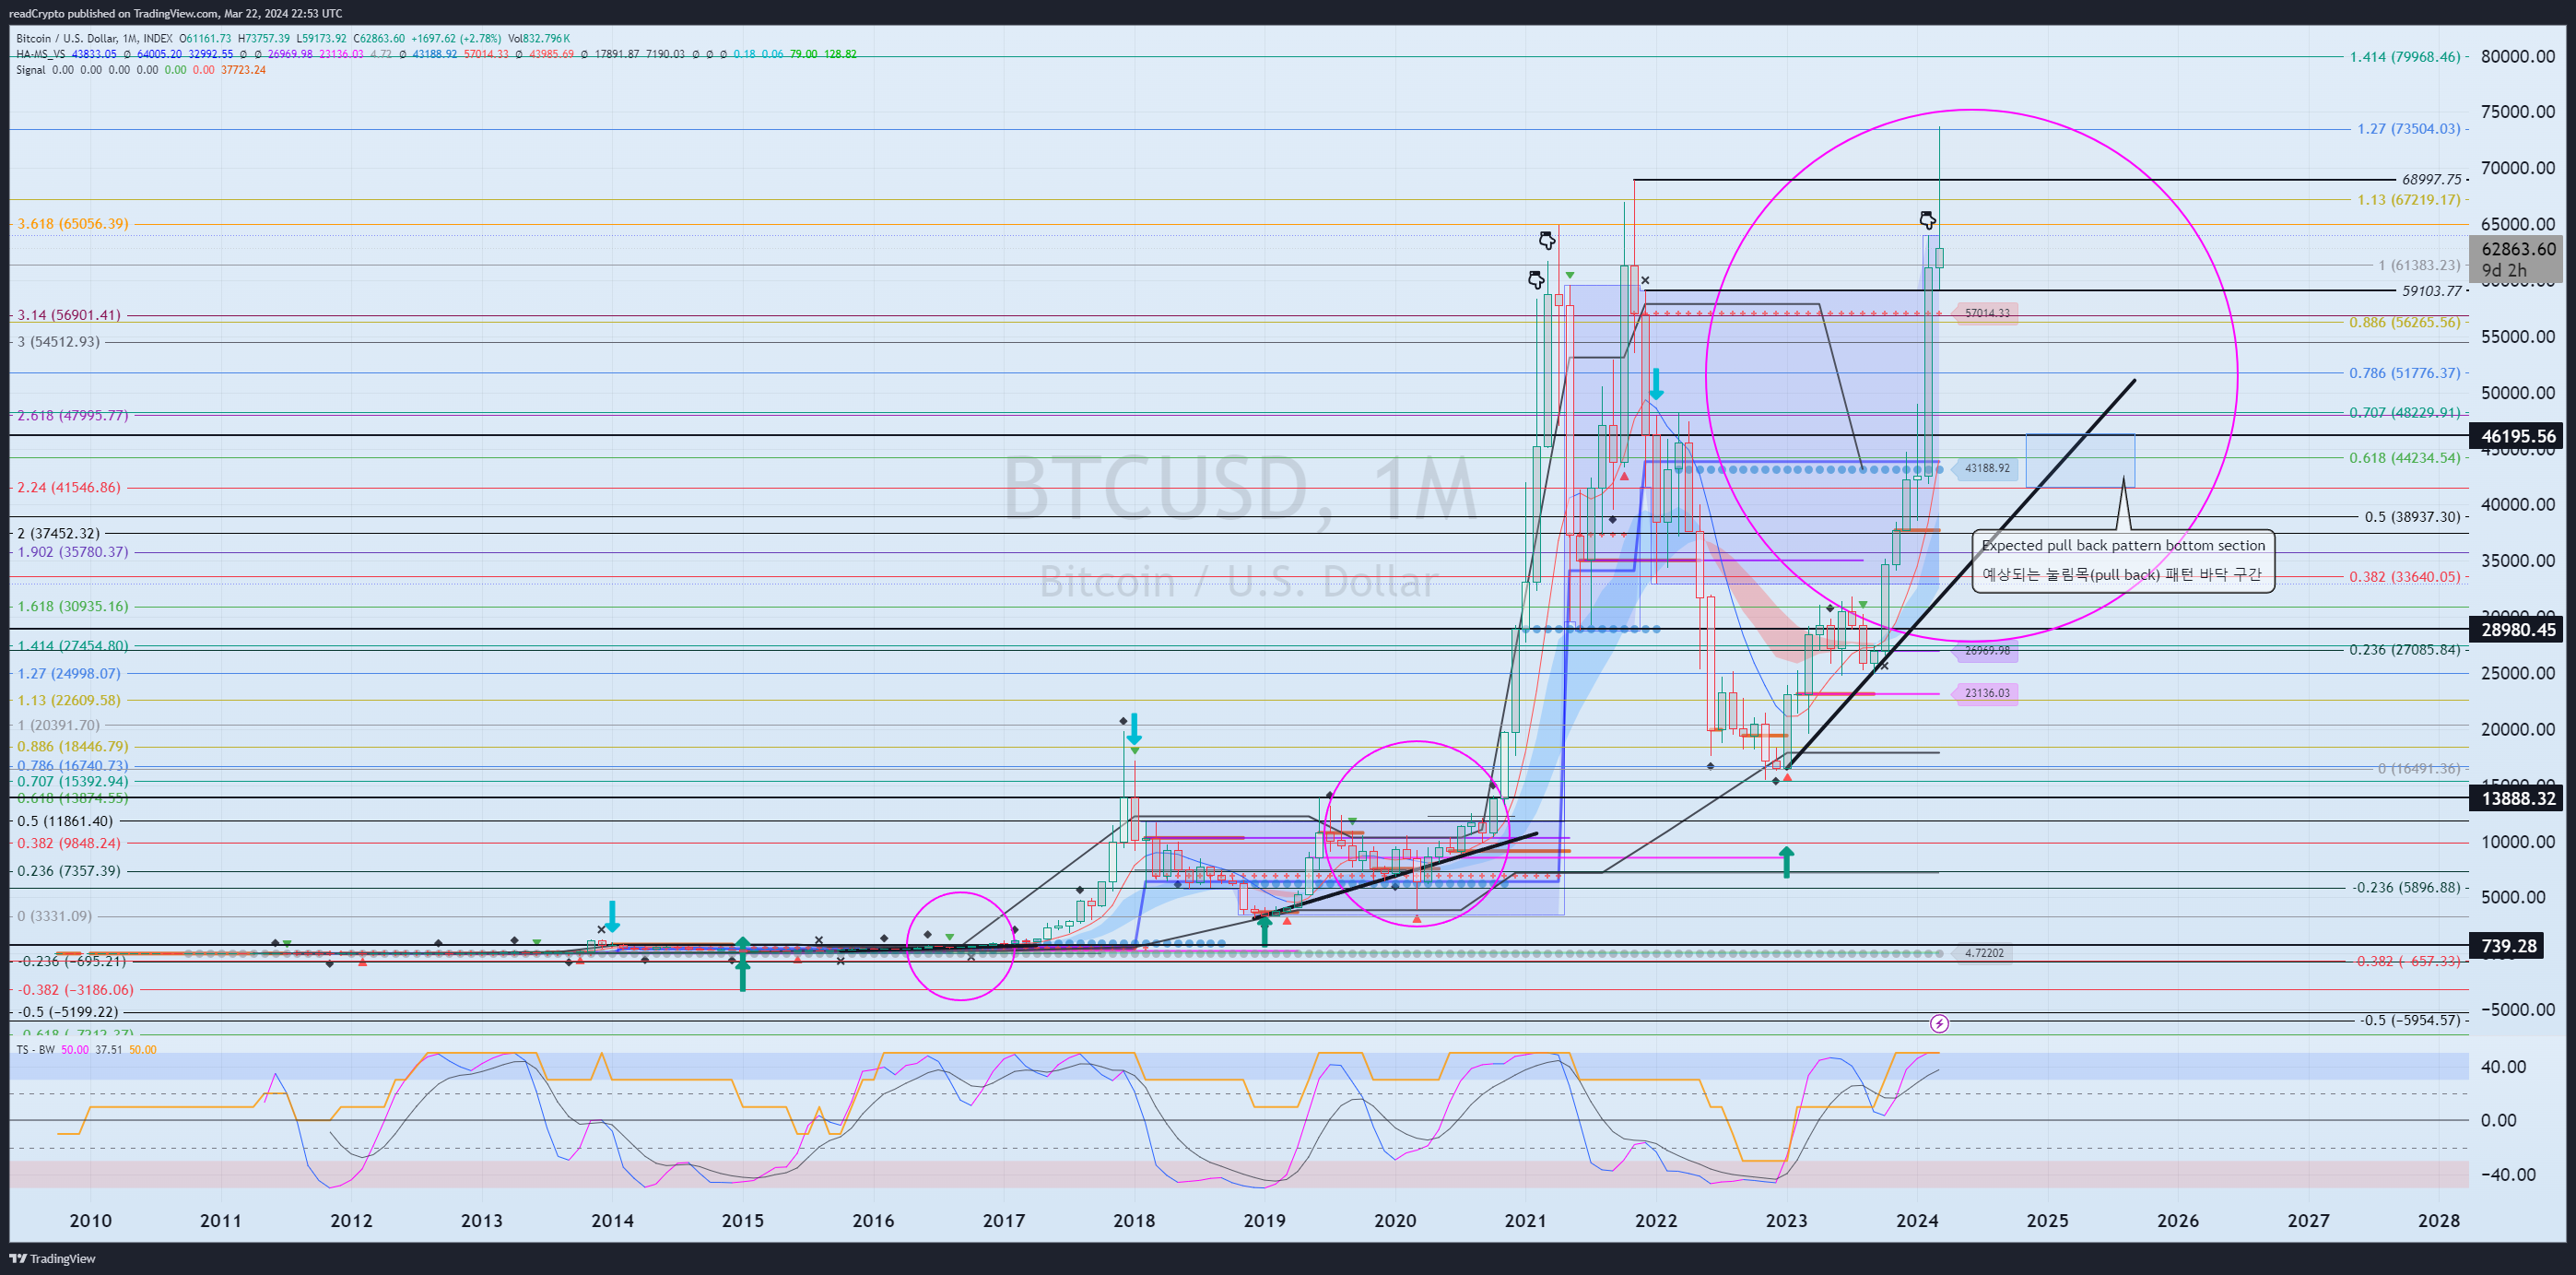Click the blue pullback rectangle near 2025
This screenshot has height=1275, width=2576.
pos(2080,460)
